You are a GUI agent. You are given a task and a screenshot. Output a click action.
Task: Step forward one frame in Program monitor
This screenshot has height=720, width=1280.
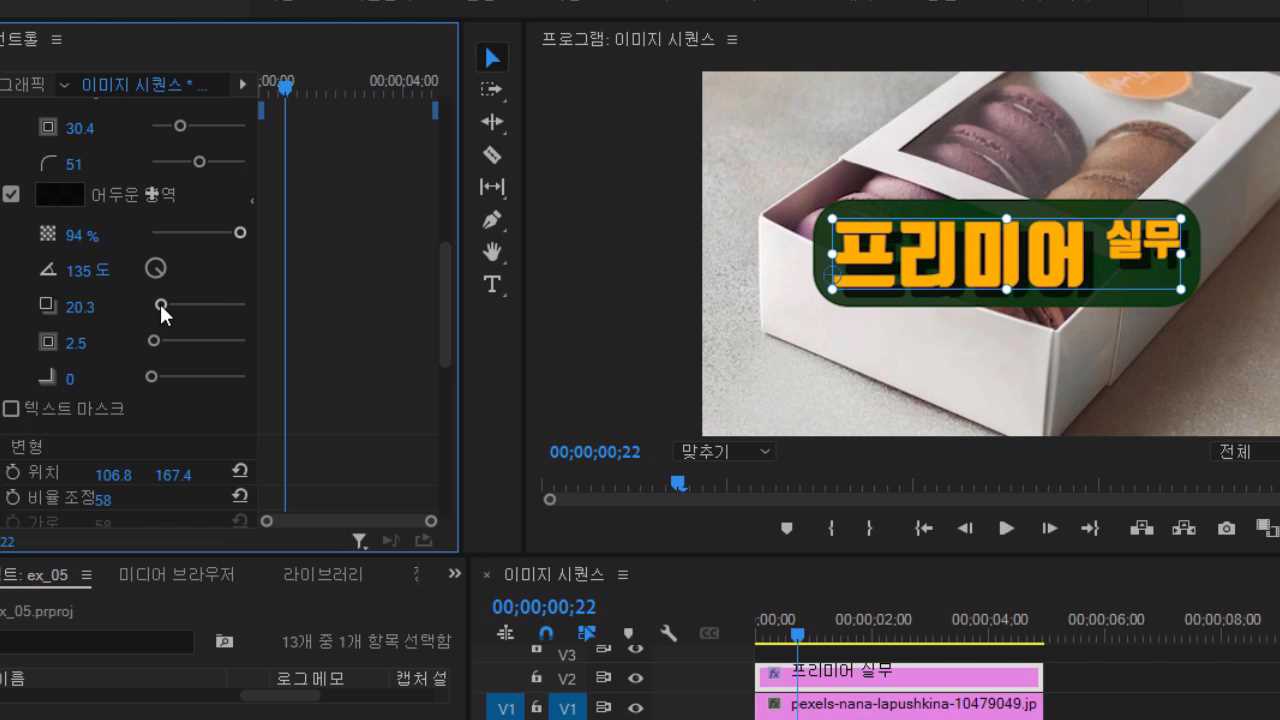coord(1049,528)
